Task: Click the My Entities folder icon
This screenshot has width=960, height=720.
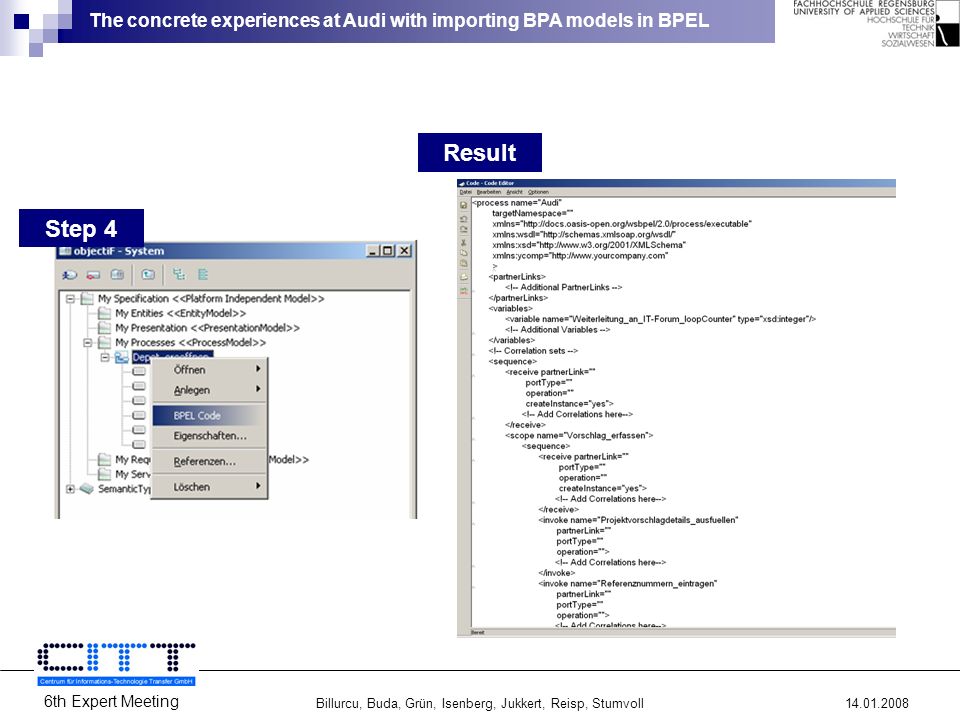Action: pos(105,313)
